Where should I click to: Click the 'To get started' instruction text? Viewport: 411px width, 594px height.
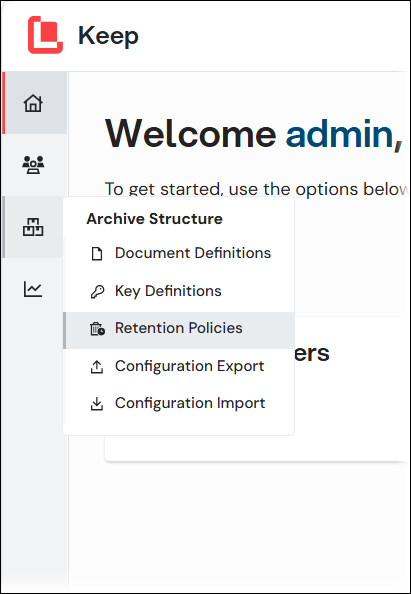[x=256, y=189]
